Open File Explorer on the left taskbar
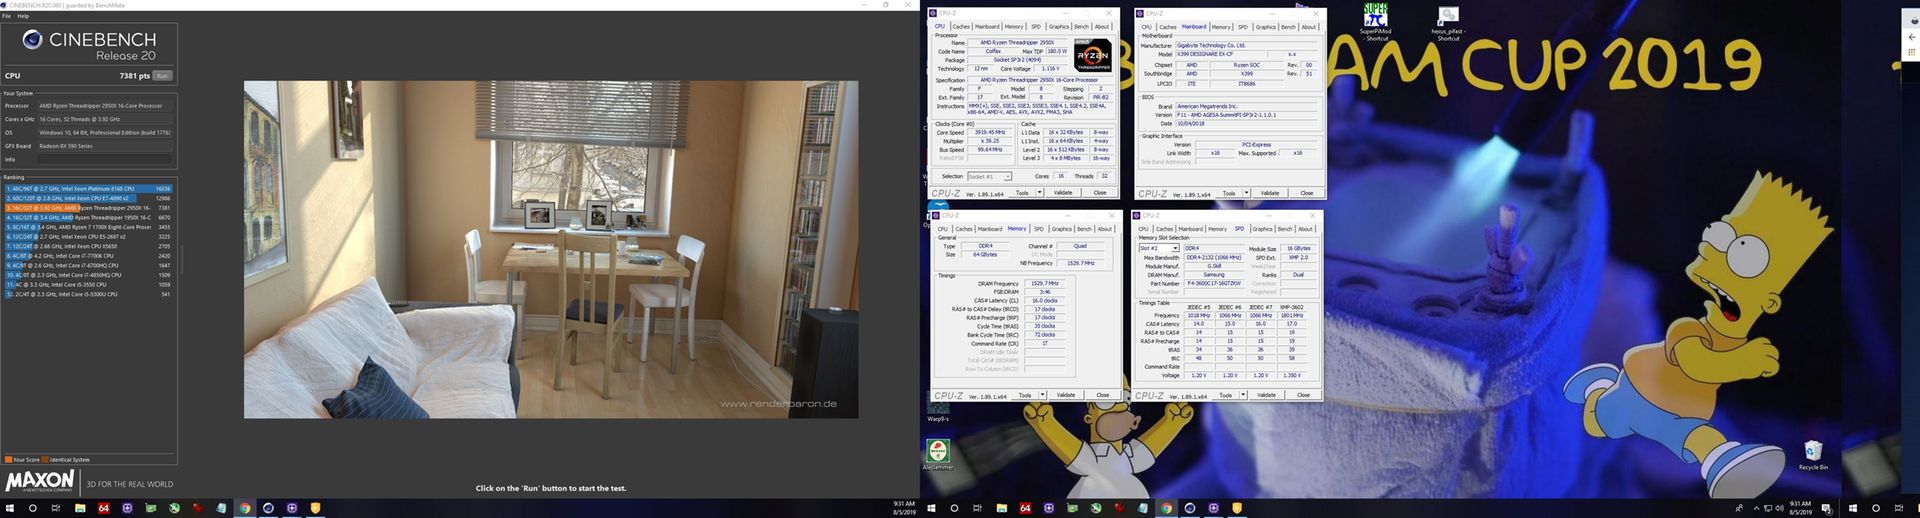The image size is (1920, 518). click(80, 508)
